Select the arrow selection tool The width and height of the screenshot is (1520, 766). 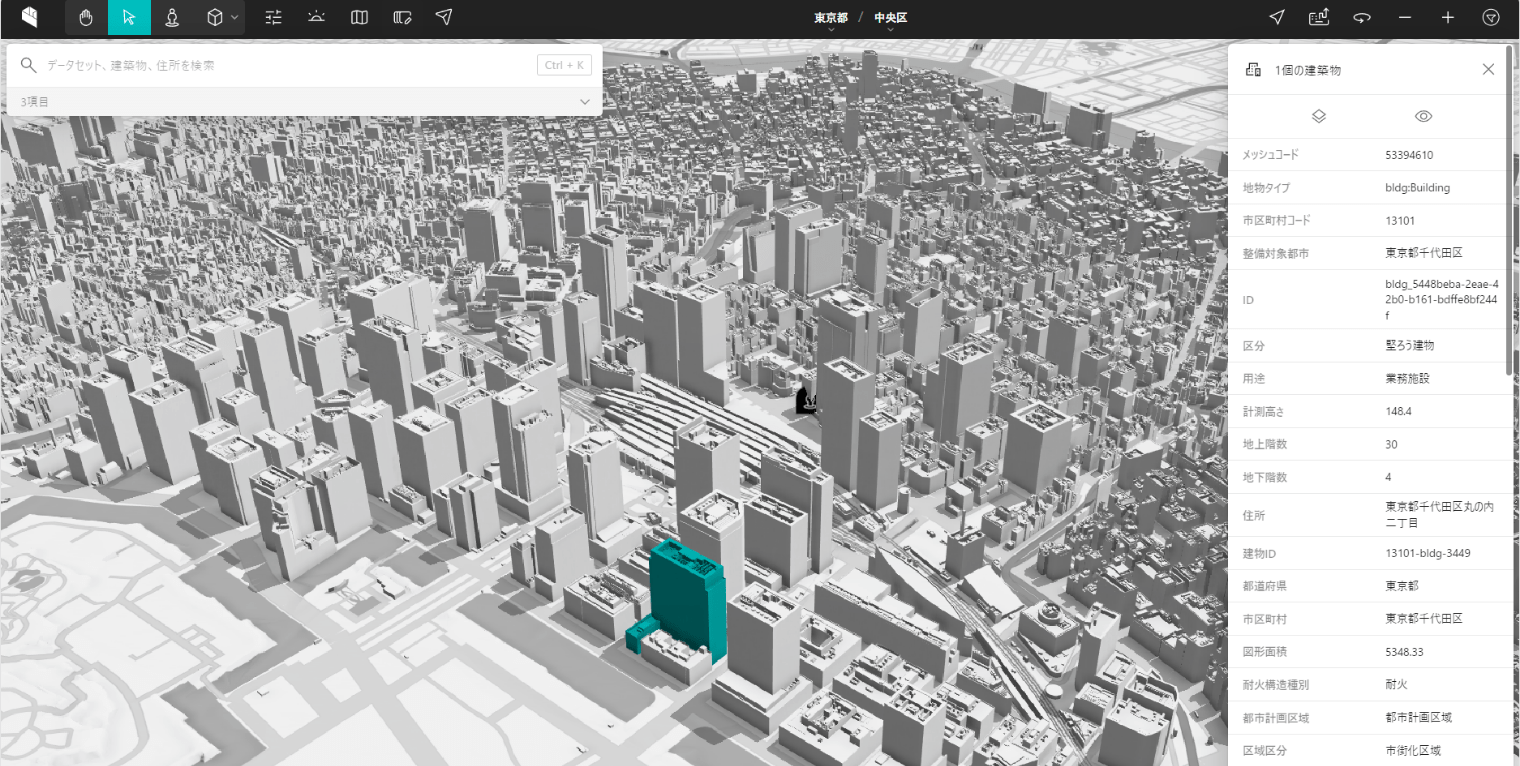129,17
